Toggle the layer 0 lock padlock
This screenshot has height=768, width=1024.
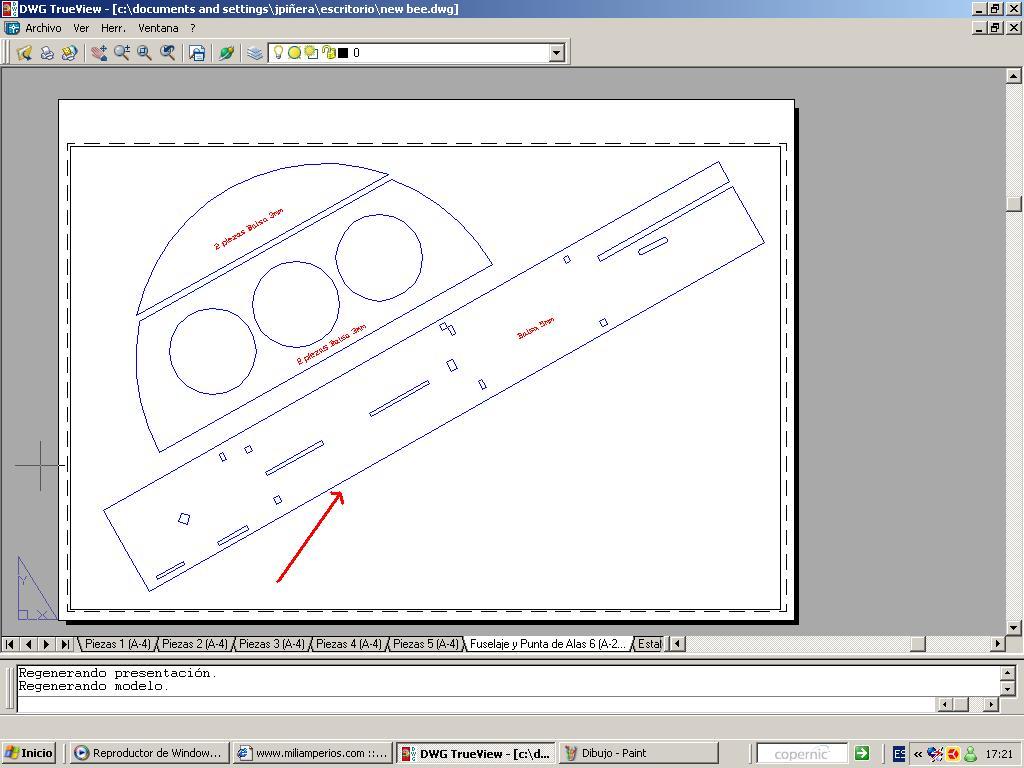click(x=328, y=53)
